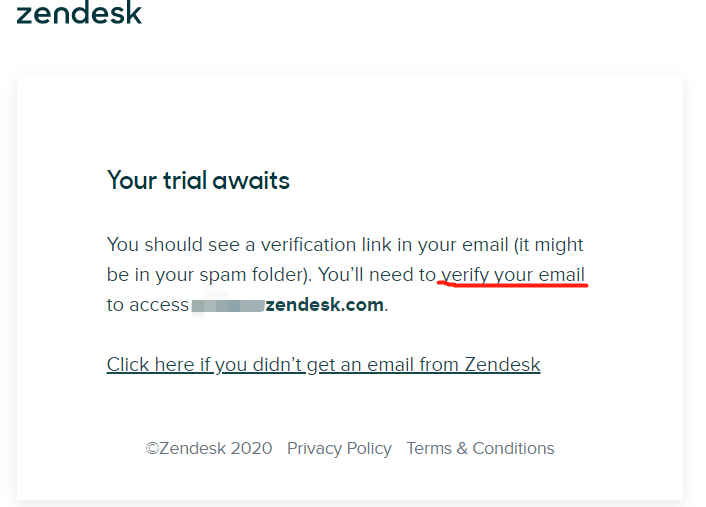This screenshot has height=507, width=706.
Task: Click the word 'Policy' in the footer
Action: (369, 449)
